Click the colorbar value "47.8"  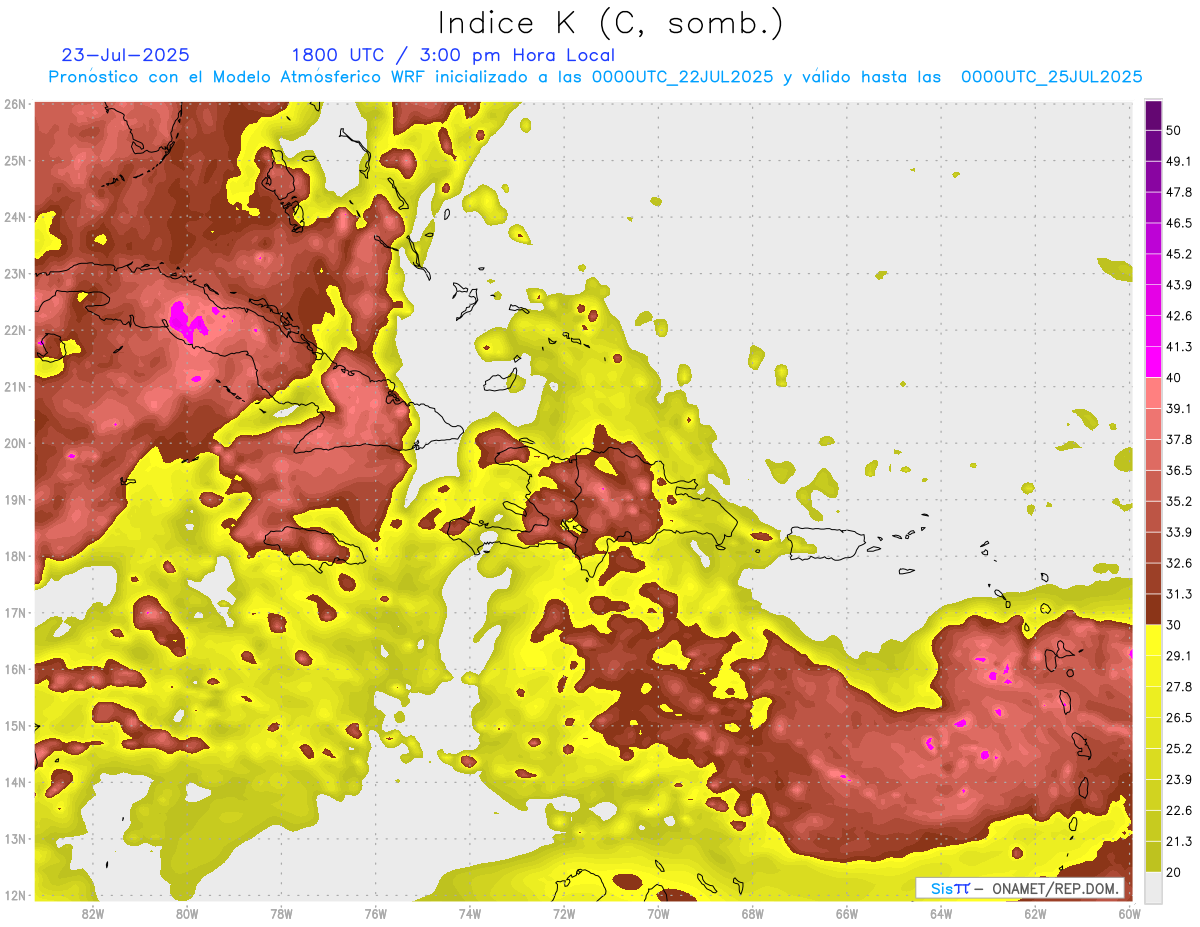(1178, 192)
